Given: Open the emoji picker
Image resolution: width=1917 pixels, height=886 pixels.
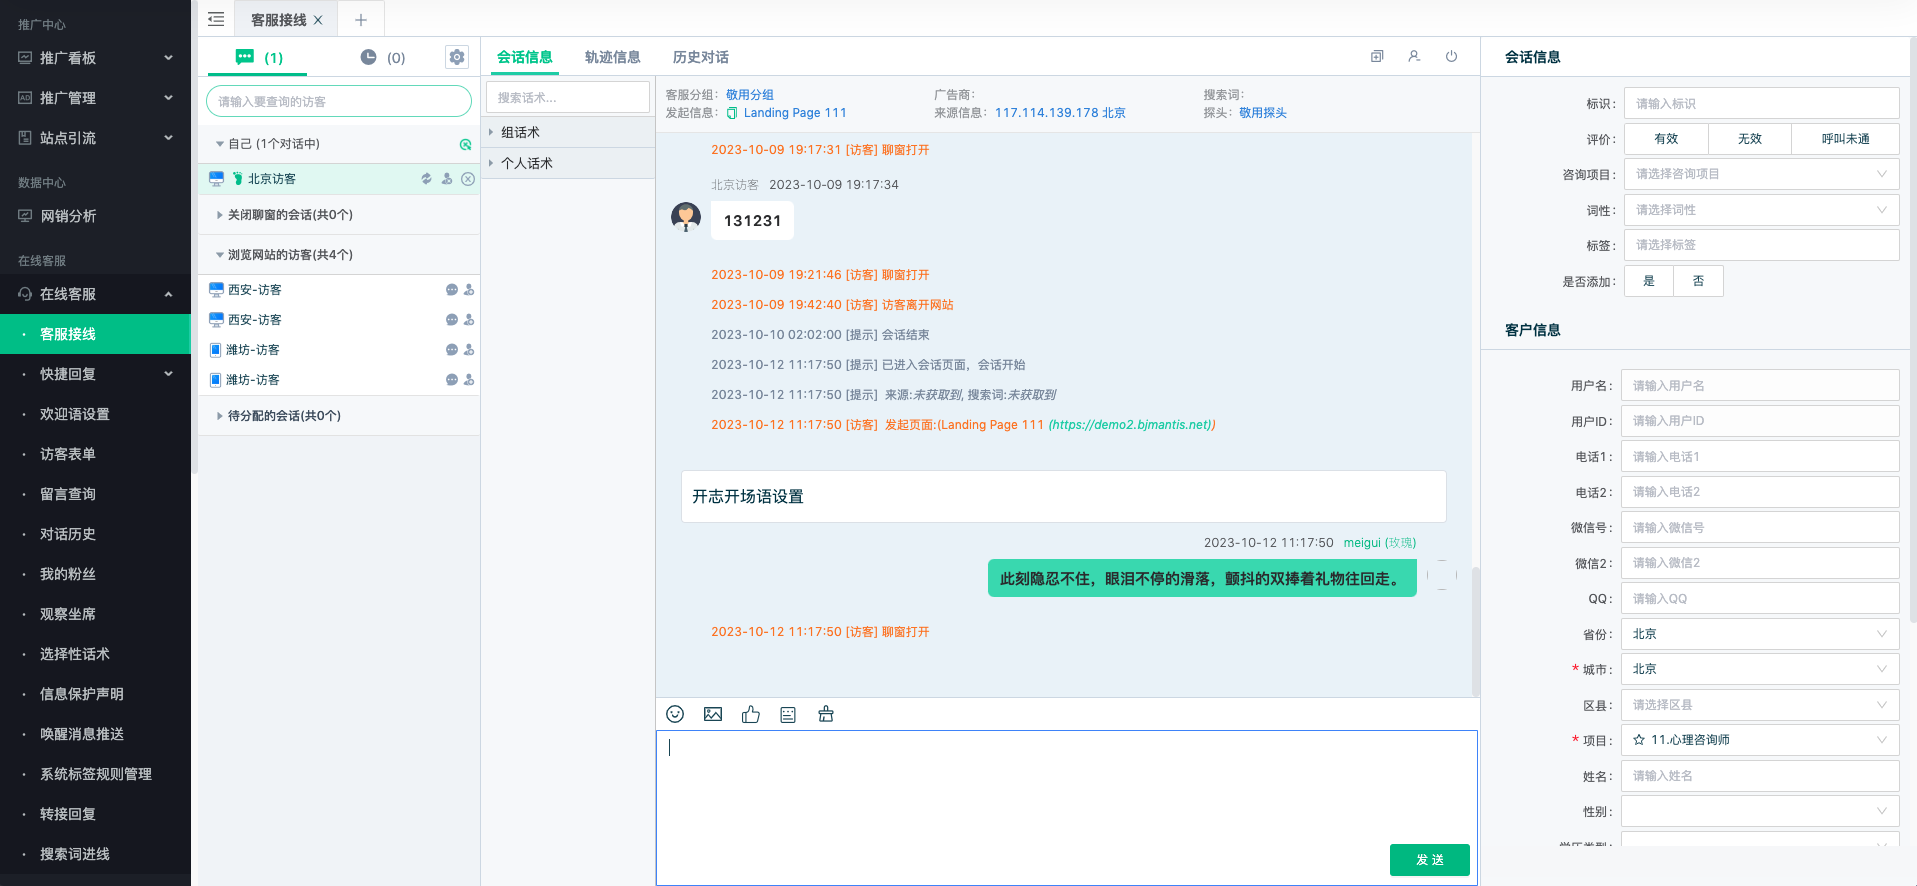Looking at the screenshot, I should 675,714.
